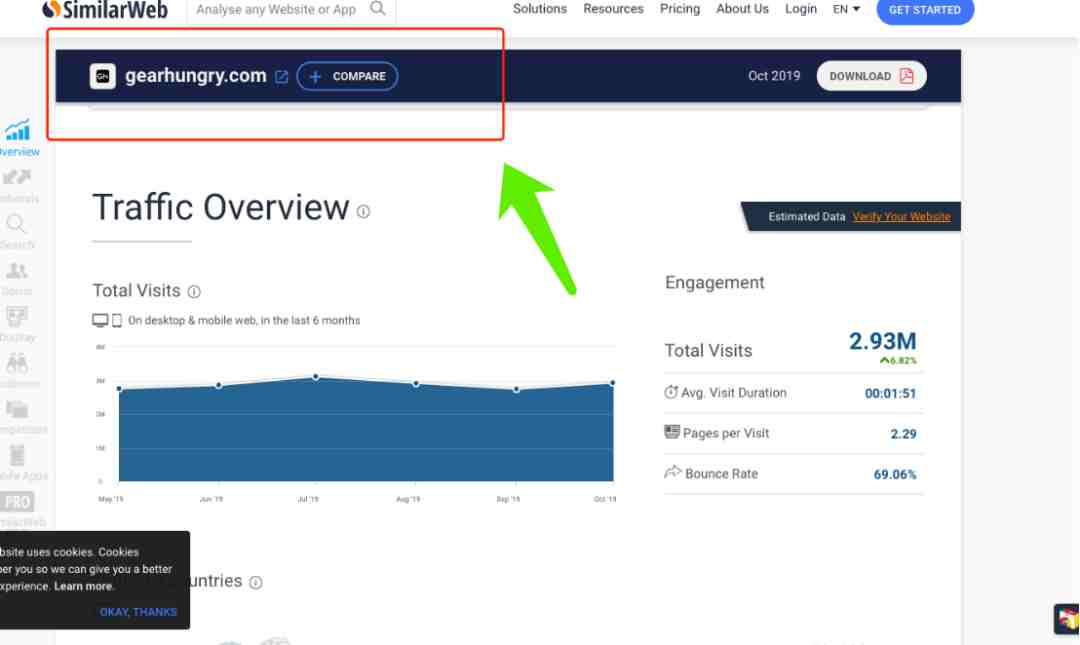Select Overview in the left sidebar
Viewport: 1080px width, 645px height.
tap(19, 138)
